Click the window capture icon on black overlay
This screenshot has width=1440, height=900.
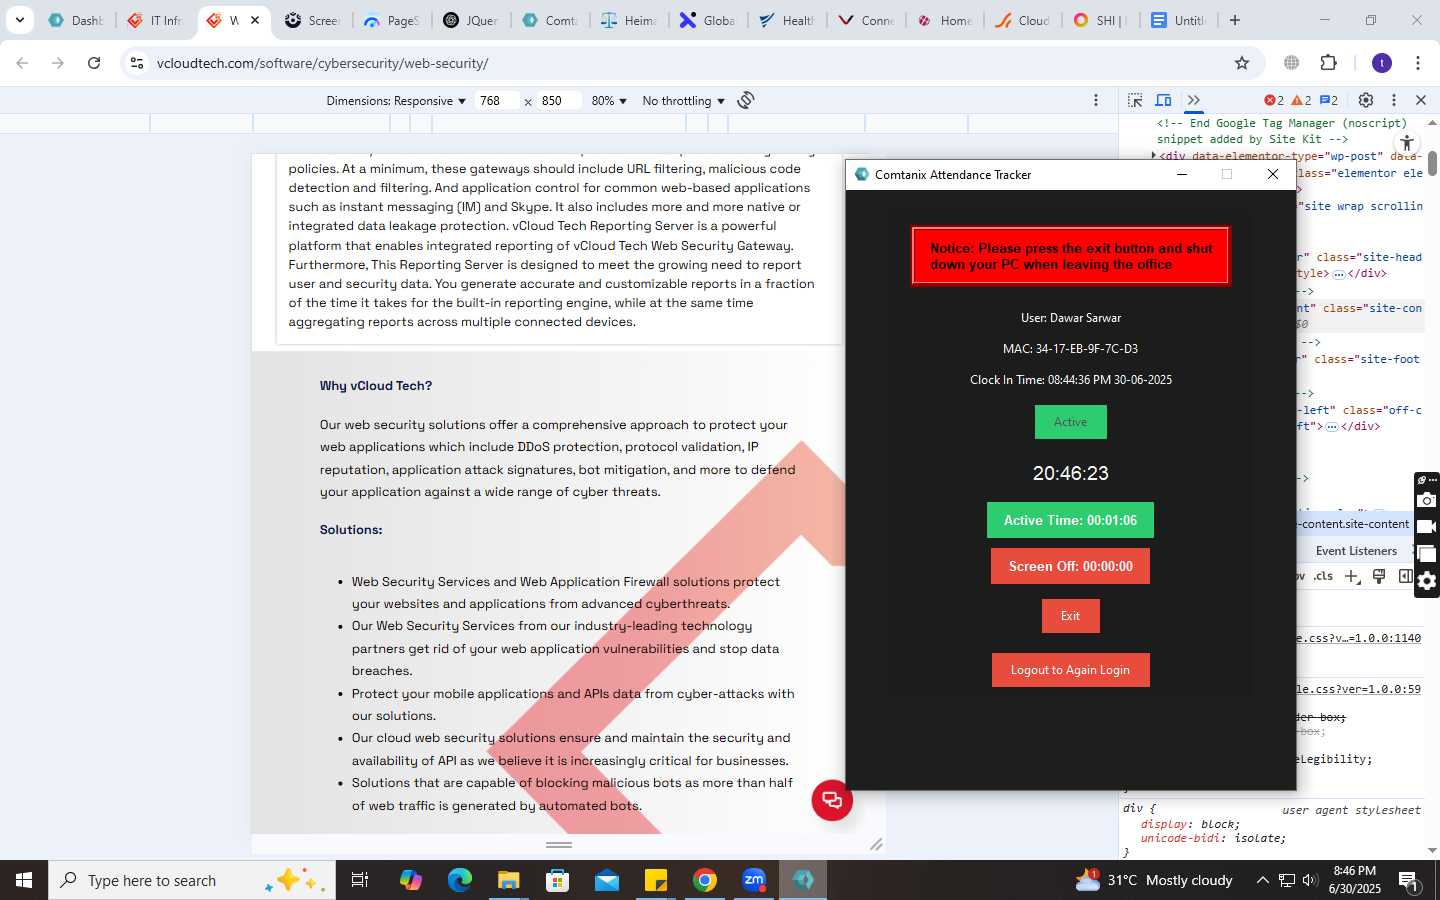pyautogui.click(x=1427, y=554)
